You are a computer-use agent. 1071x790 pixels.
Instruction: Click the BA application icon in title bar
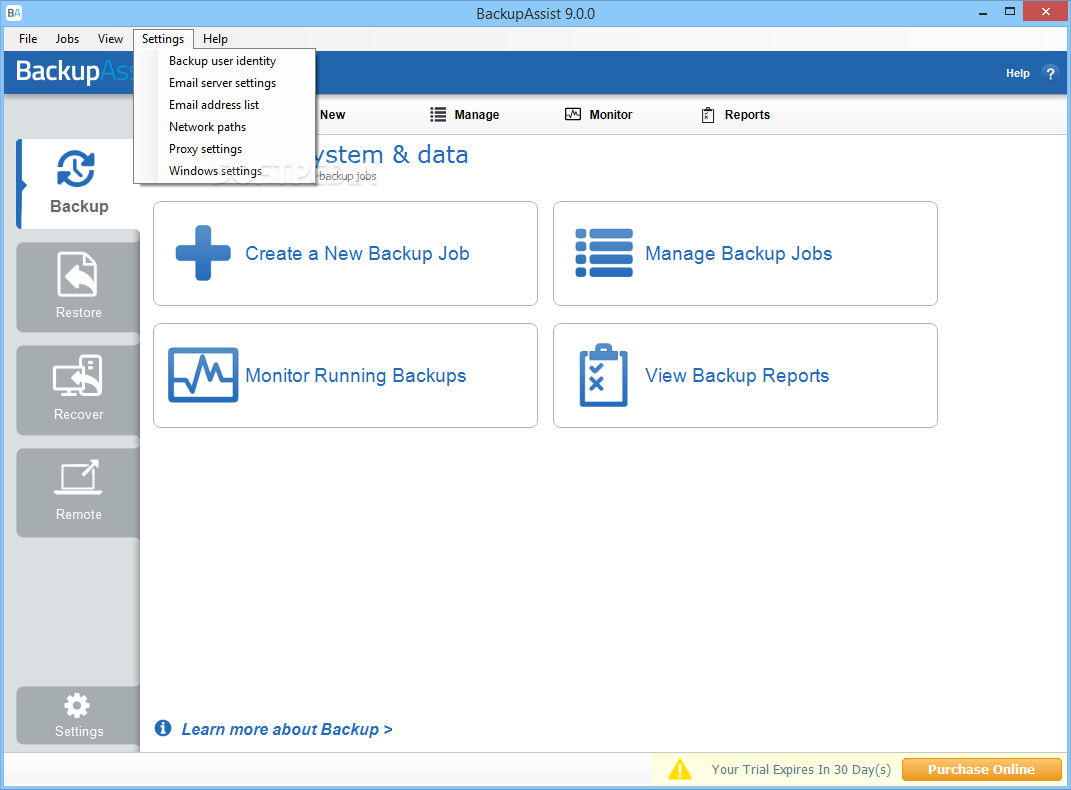[x=14, y=13]
